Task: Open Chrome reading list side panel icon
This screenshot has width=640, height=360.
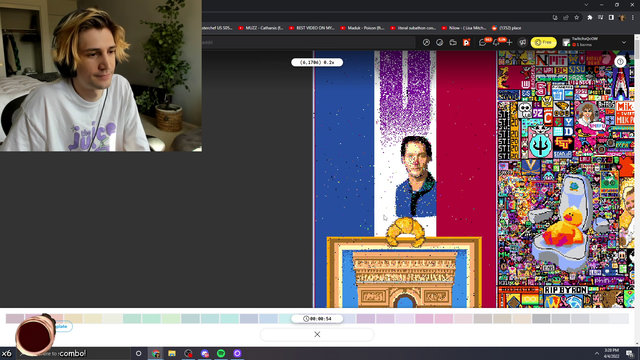Action: (x=611, y=18)
